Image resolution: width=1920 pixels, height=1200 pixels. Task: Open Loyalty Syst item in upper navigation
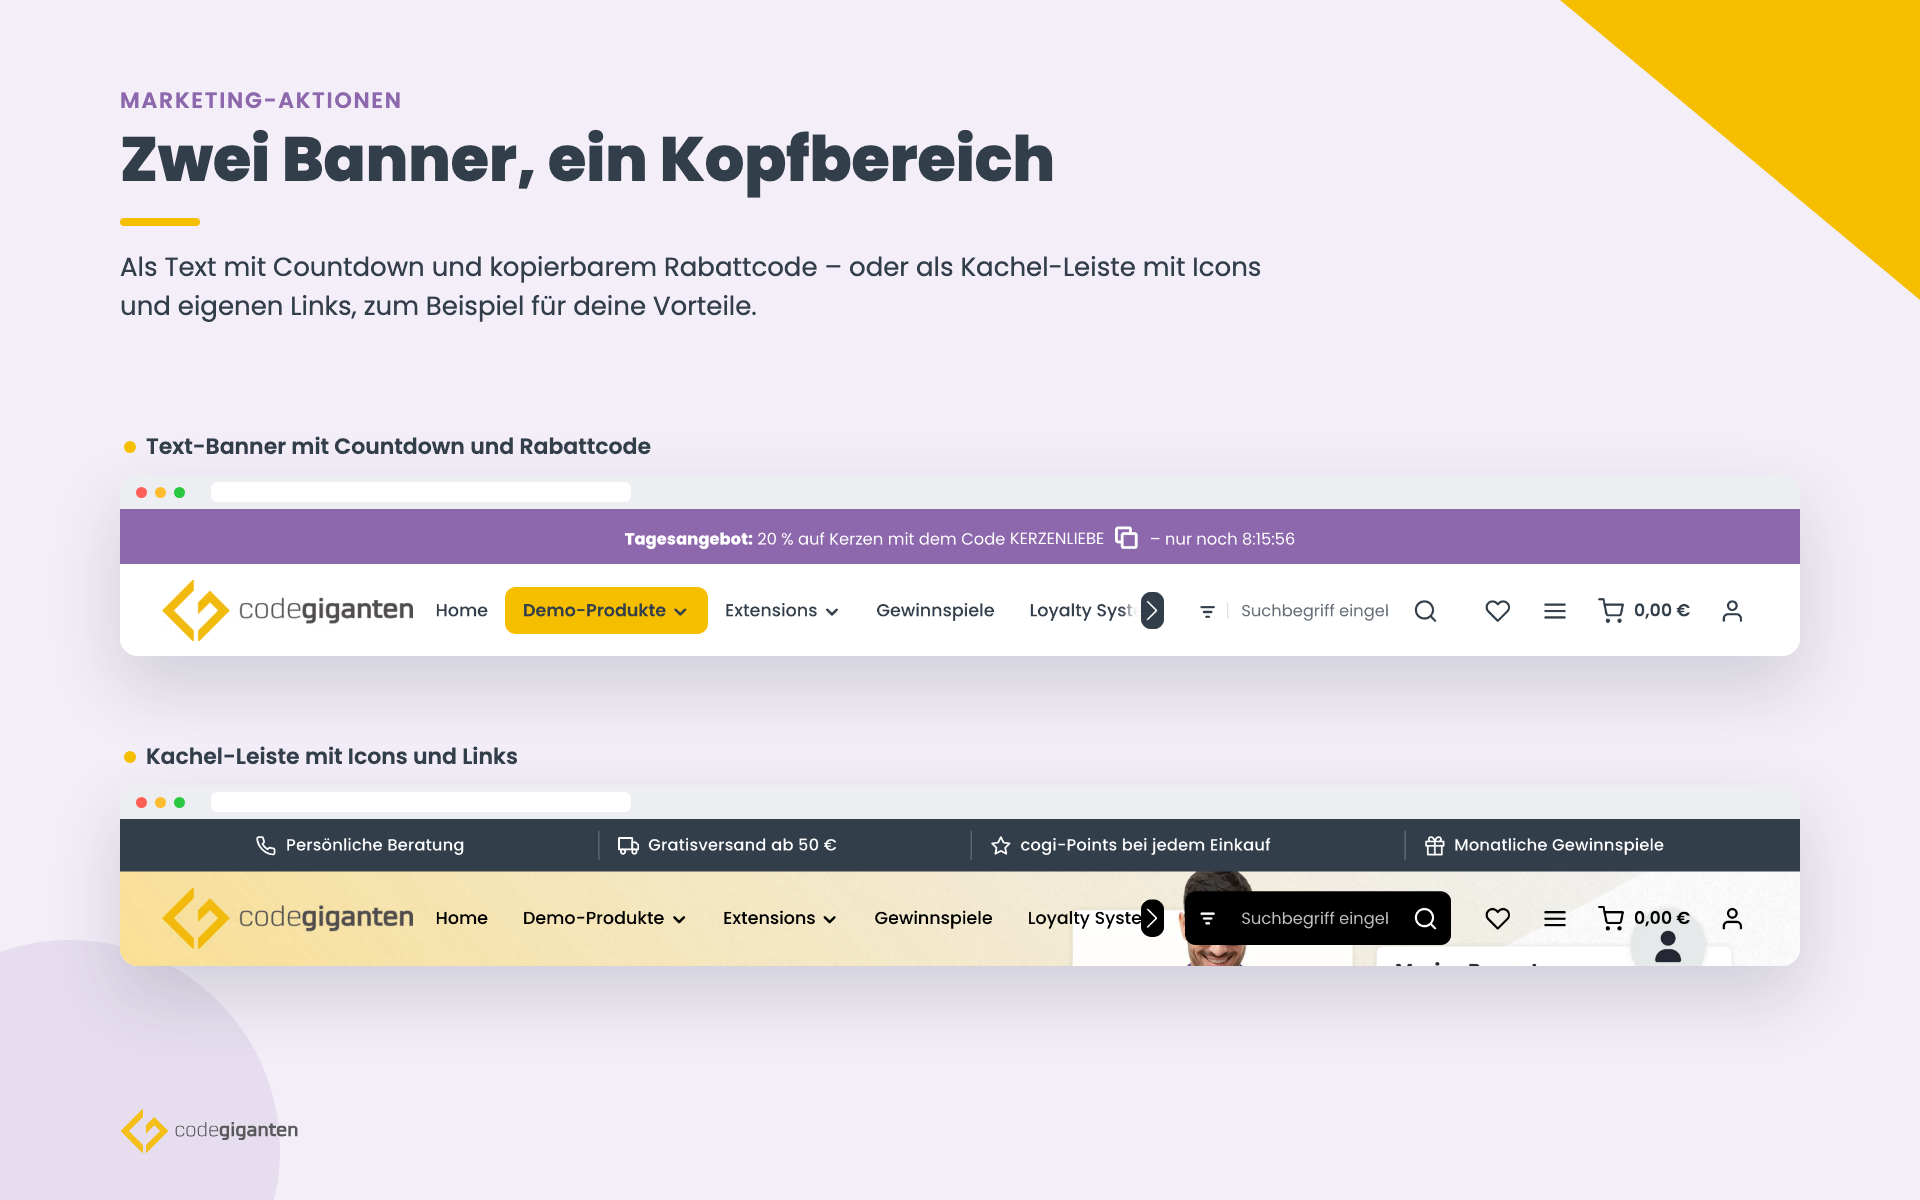[1081, 610]
